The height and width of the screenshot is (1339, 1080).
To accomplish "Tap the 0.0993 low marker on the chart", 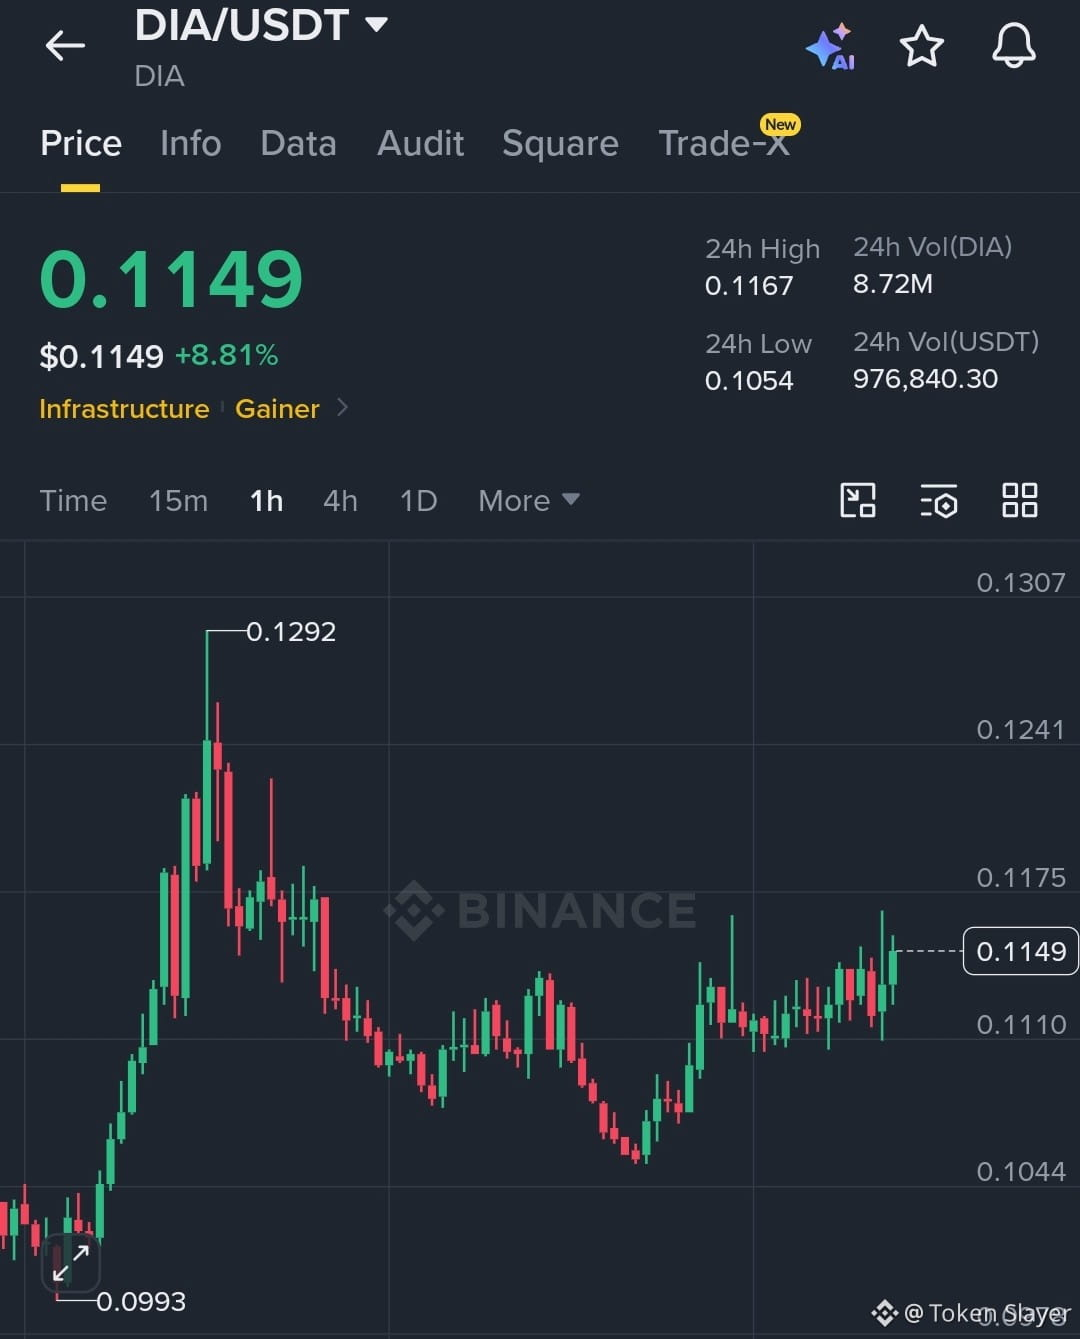I will (141, 1301).
